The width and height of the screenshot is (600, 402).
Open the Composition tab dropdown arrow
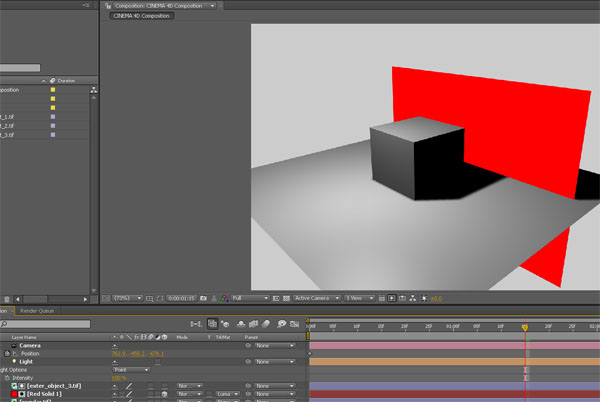(212, 6)
